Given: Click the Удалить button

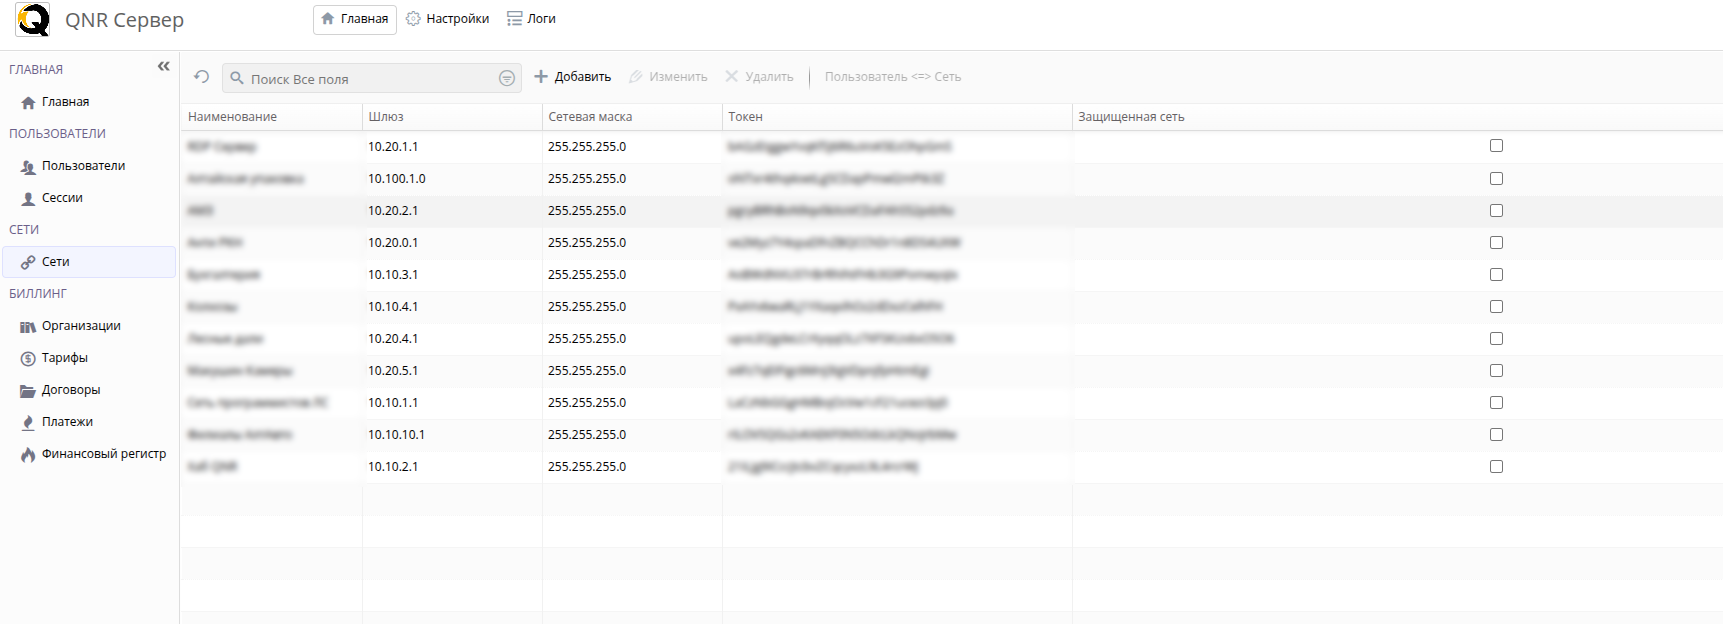Looking at the screenshot, I should click(x=759, y=77).
